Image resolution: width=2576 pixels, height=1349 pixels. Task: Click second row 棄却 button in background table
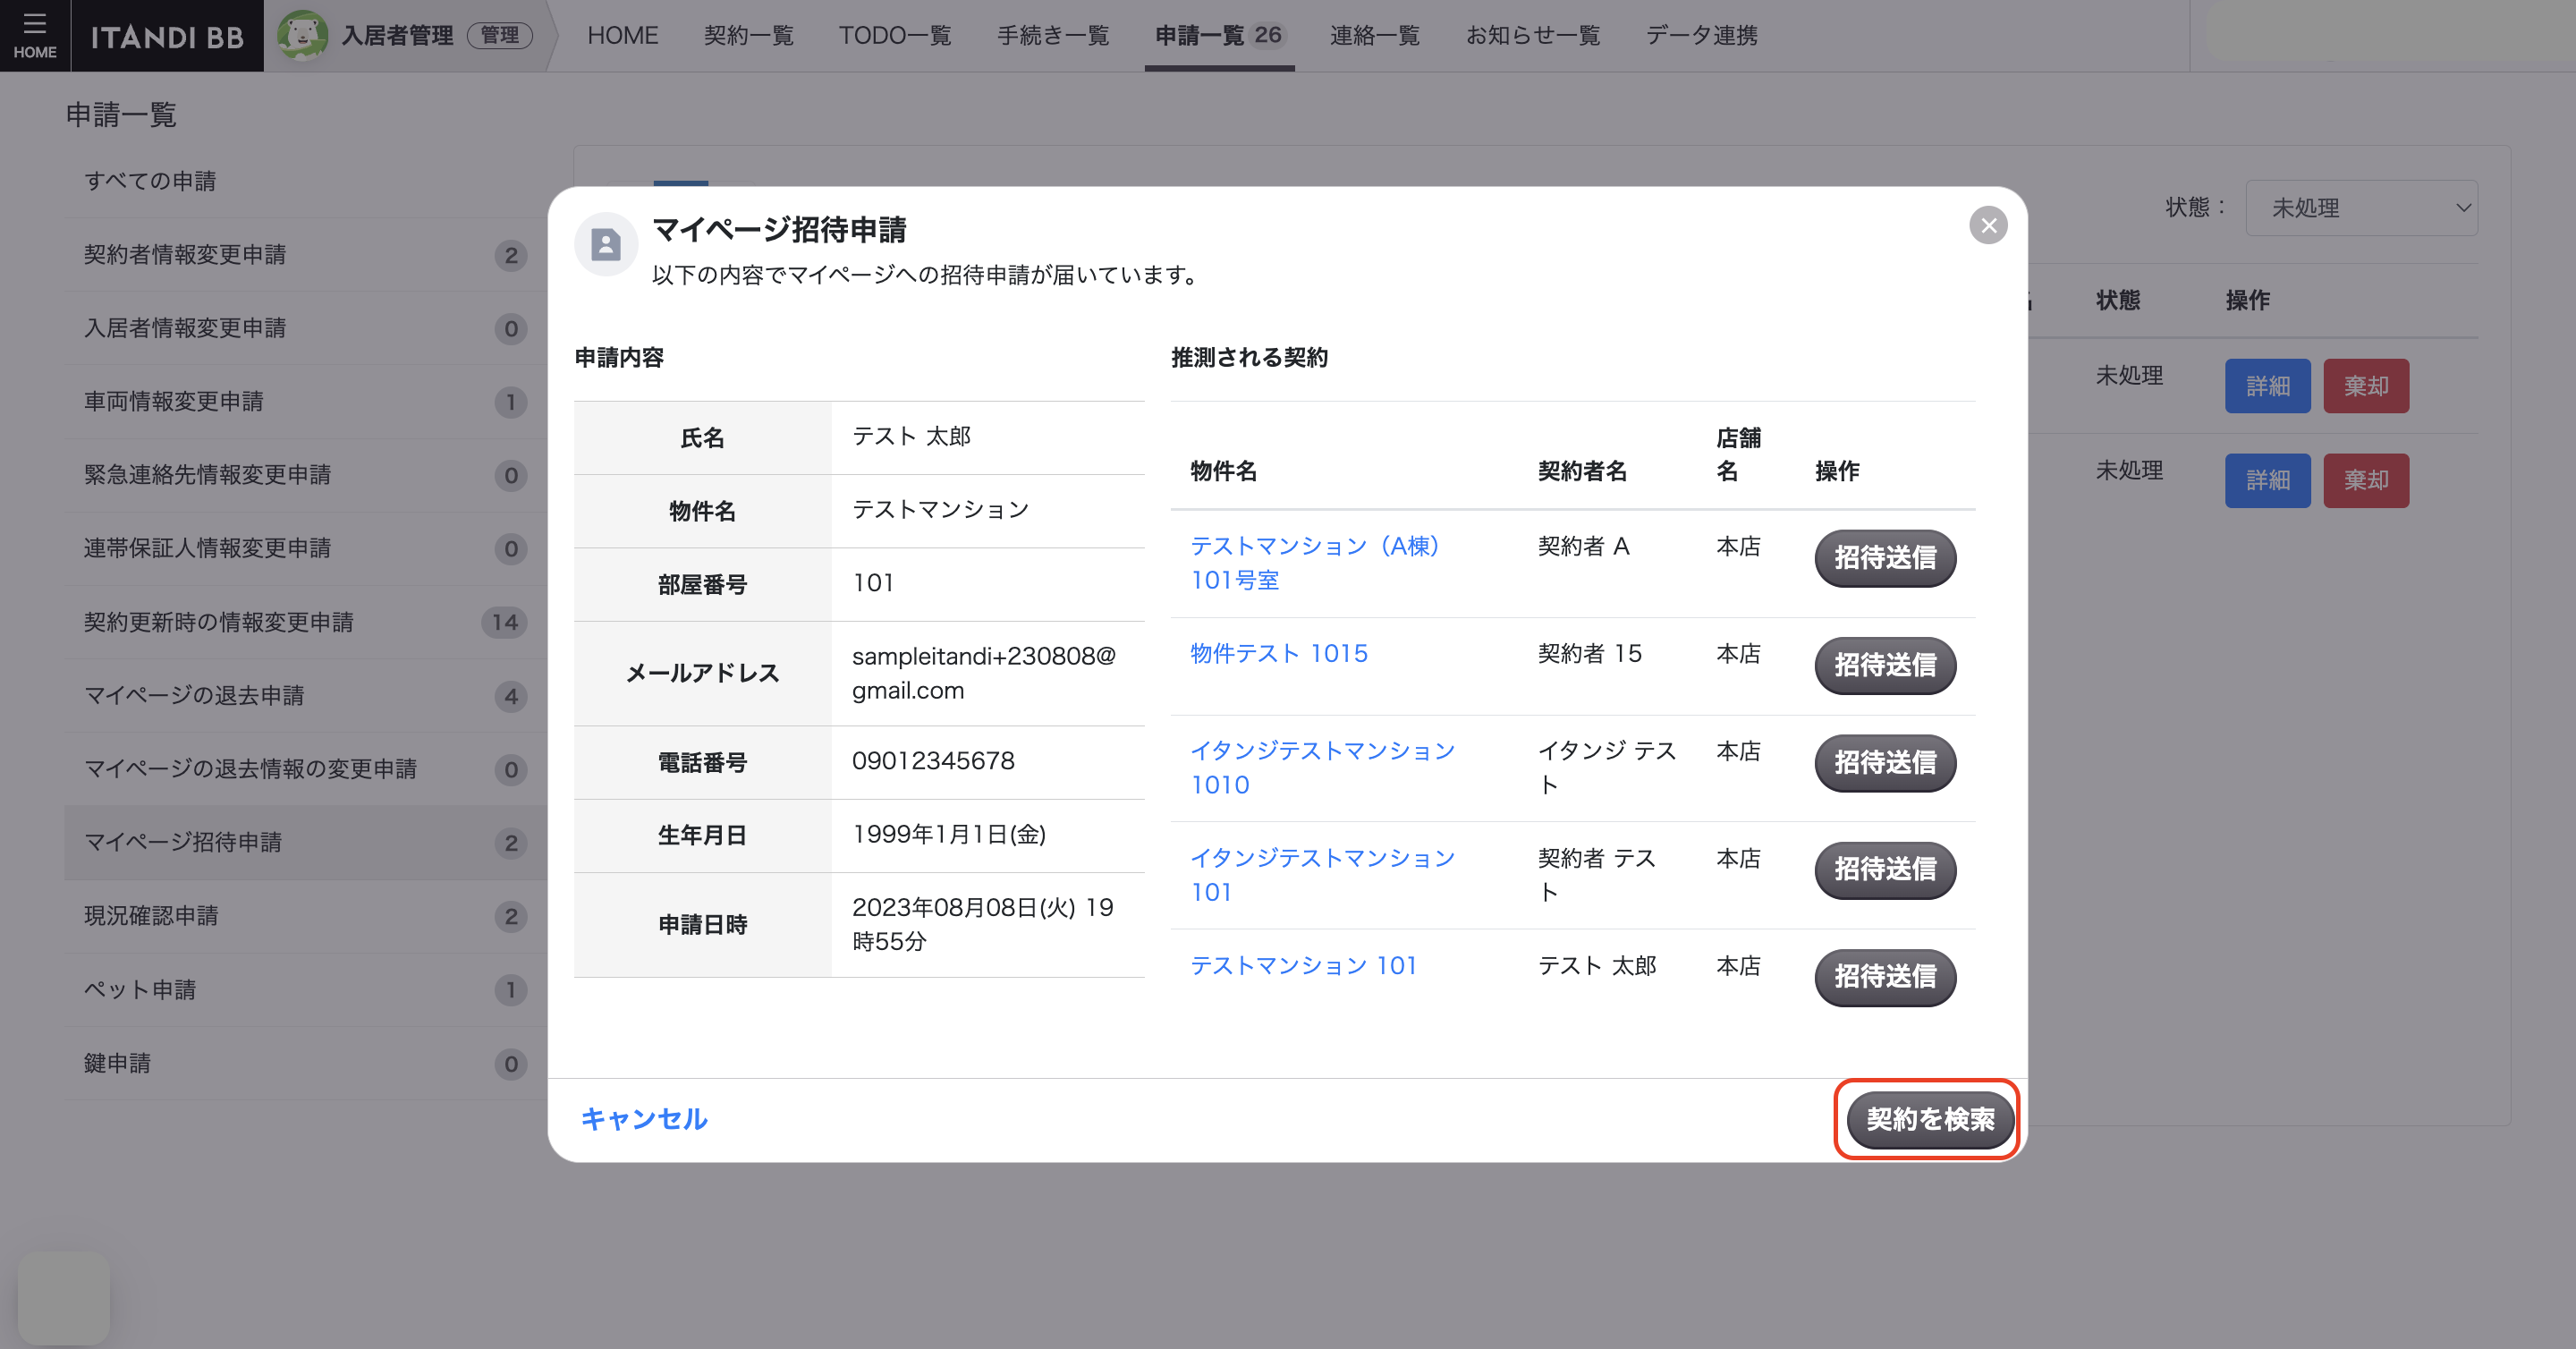[2366, 481]
